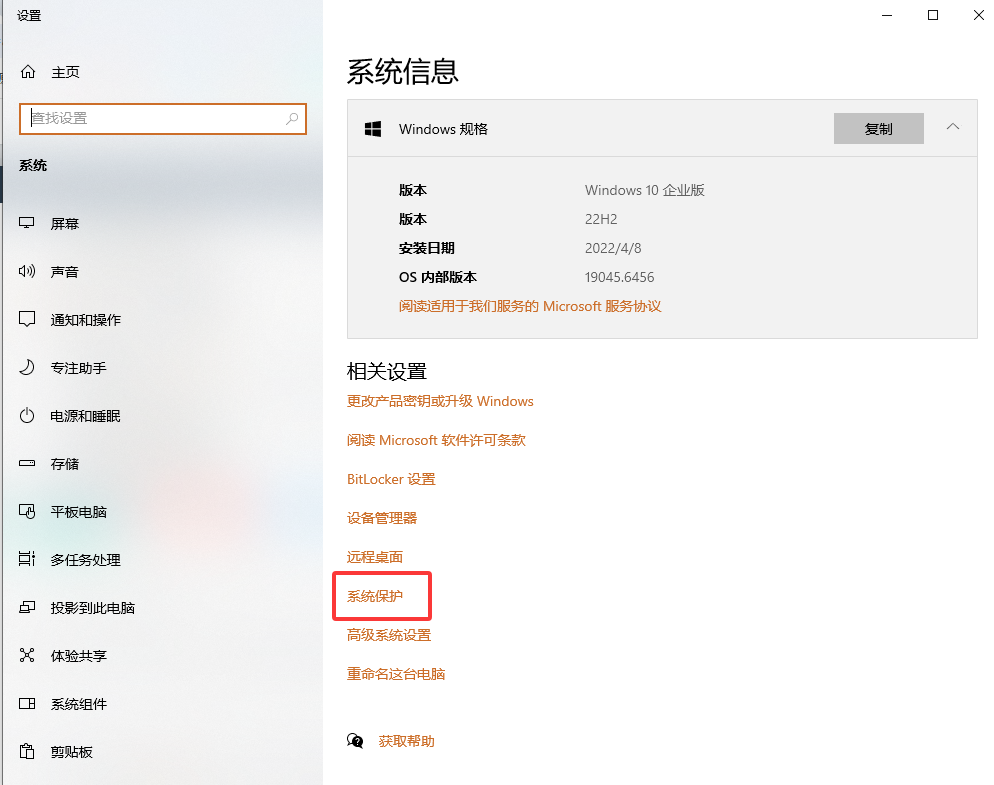Click the 屏幕 display icon

tap(27, 223)
